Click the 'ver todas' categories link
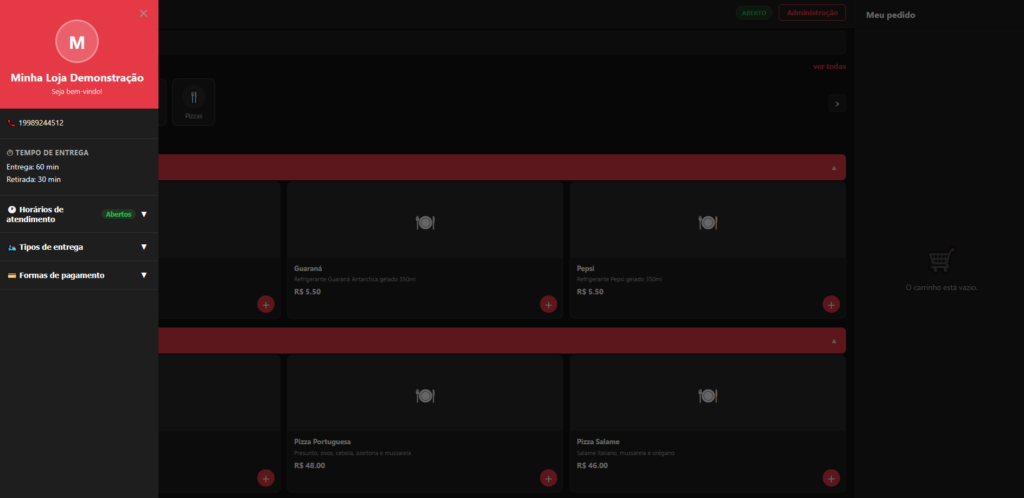The height and width of the screenshot is (498, 1024). pyautogui.click(x=829, y=67)
